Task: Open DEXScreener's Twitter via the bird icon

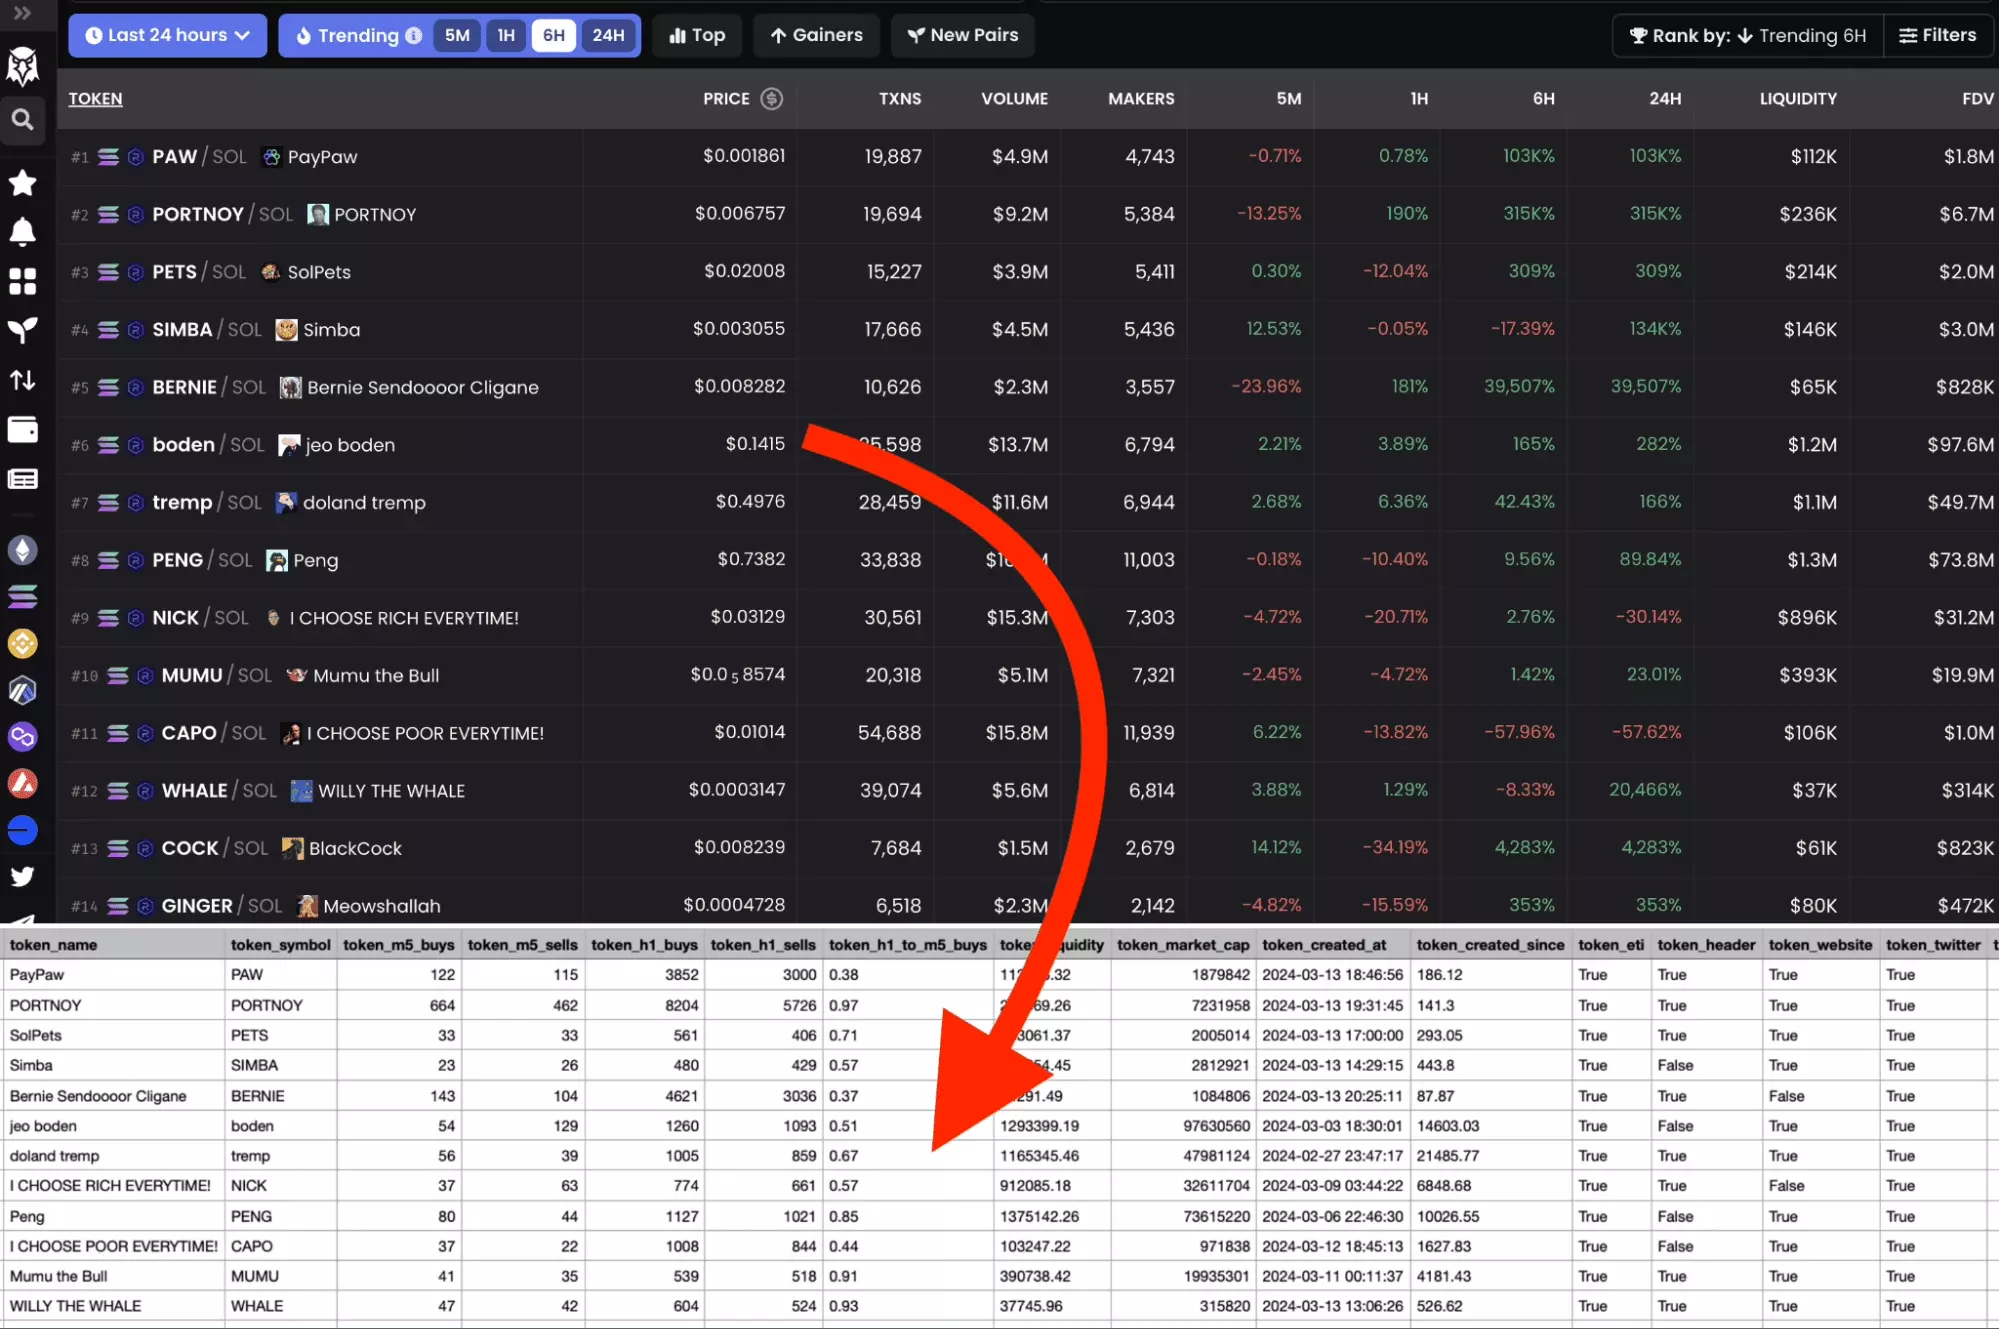Action: click(x=23, y=876)
